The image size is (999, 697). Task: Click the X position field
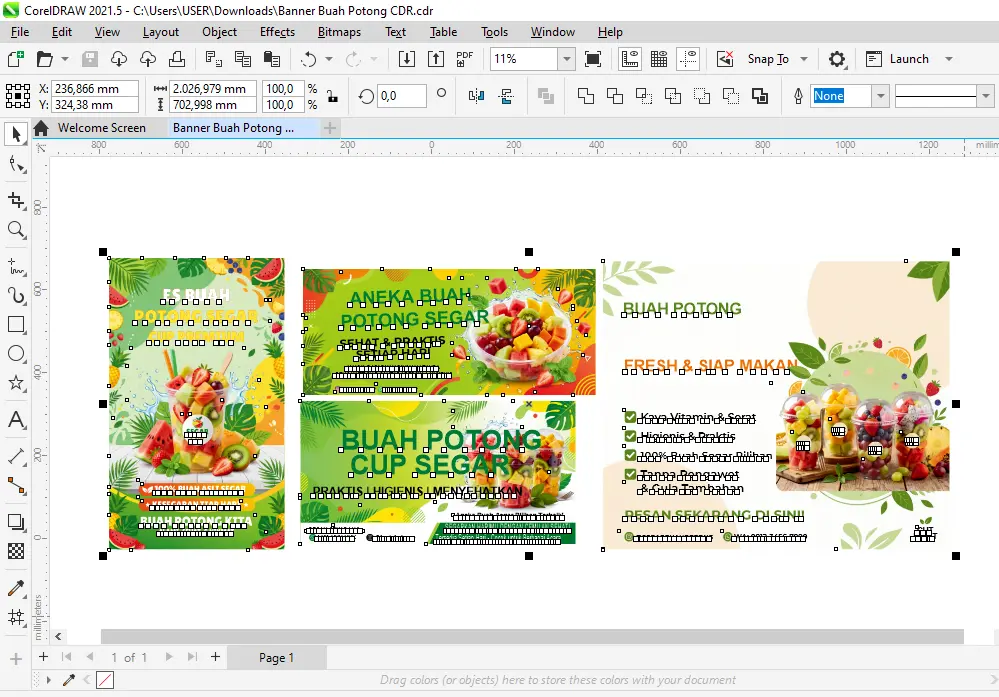coord(95,89)
